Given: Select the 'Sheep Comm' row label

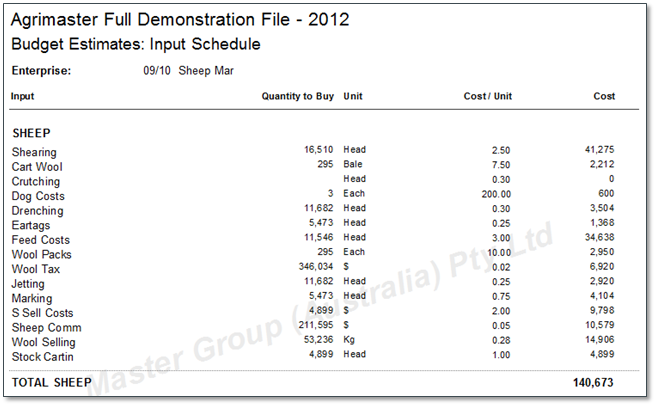Looking at the screenshot, I should click(x=46, y=328).
